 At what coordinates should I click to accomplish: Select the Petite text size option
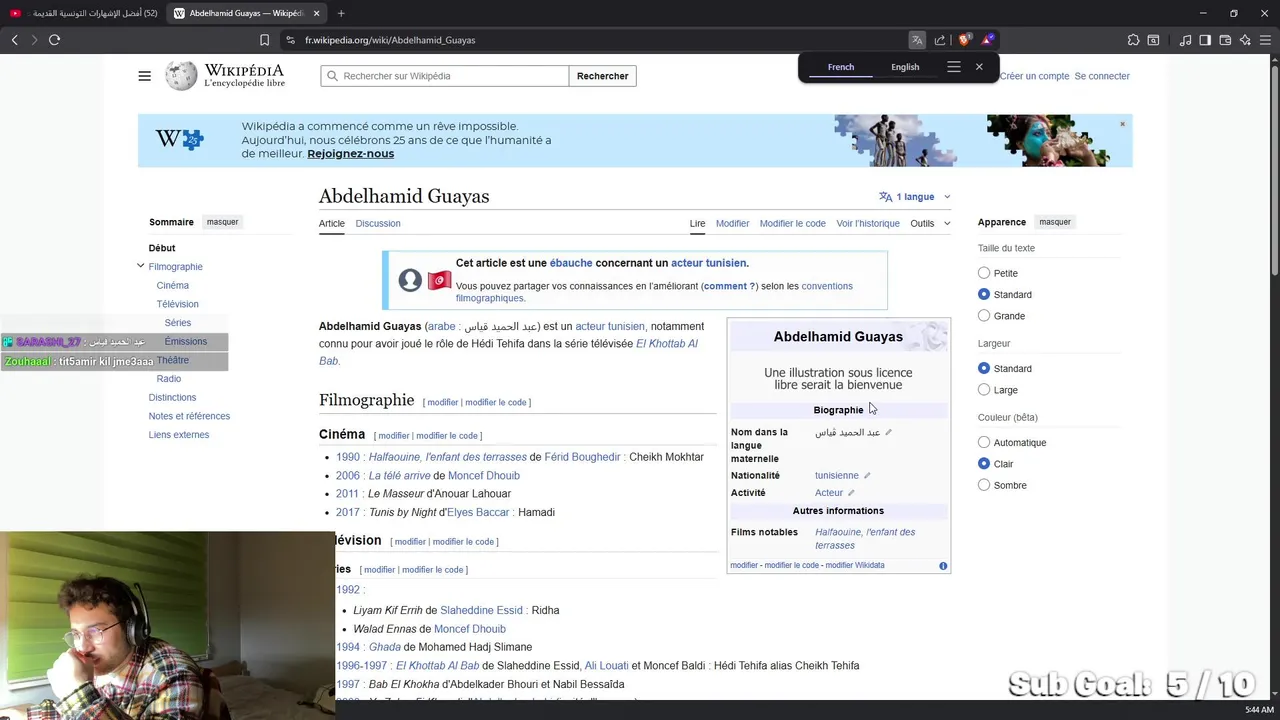coord(984,273)
